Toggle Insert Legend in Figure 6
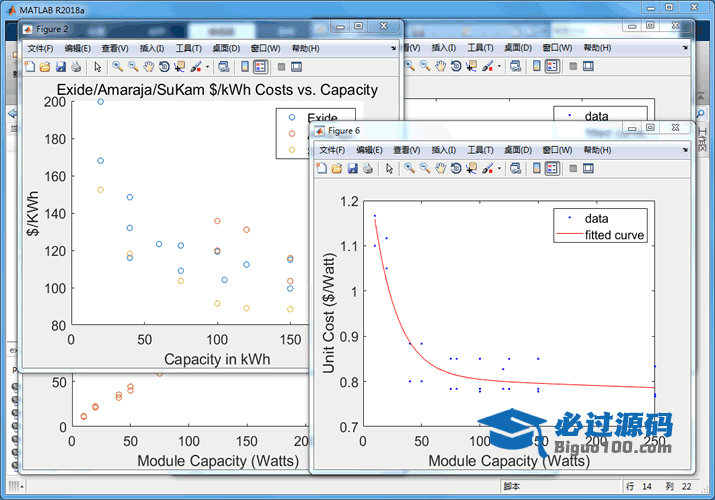This screenshot has width=715, height=500. click(x=552, y=169)
